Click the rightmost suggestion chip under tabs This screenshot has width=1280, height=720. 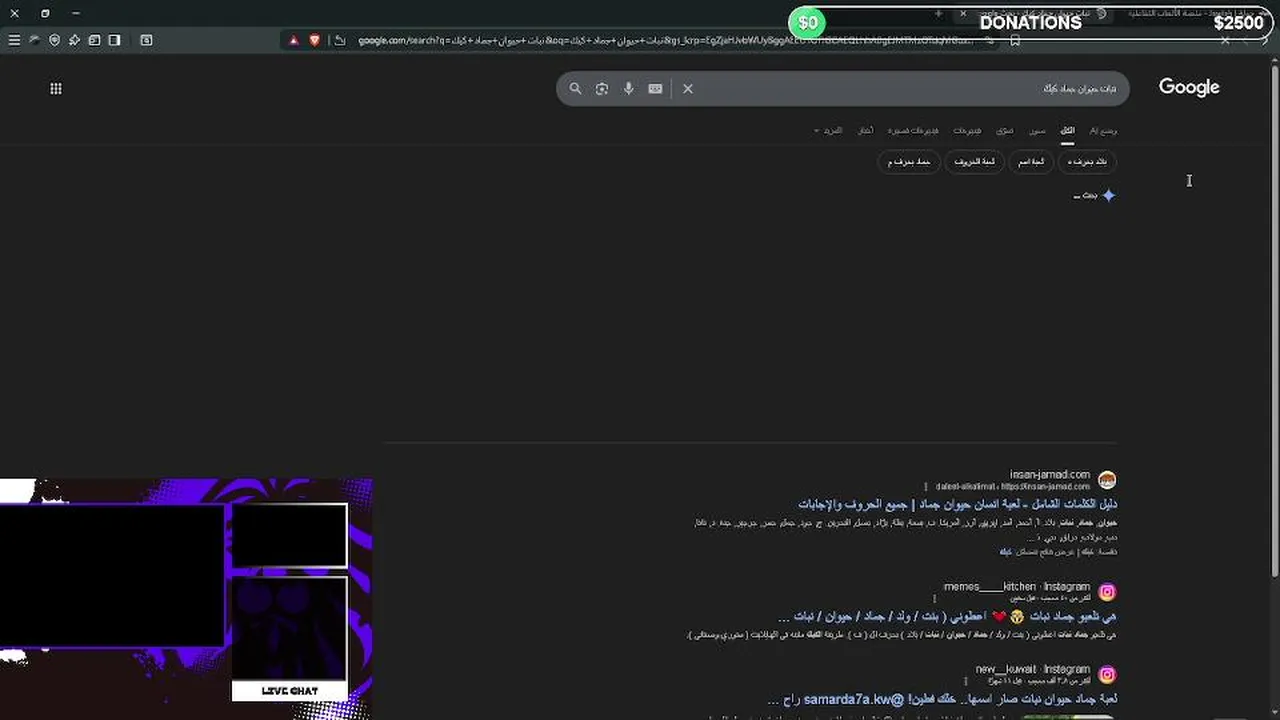click(1087, 161)
